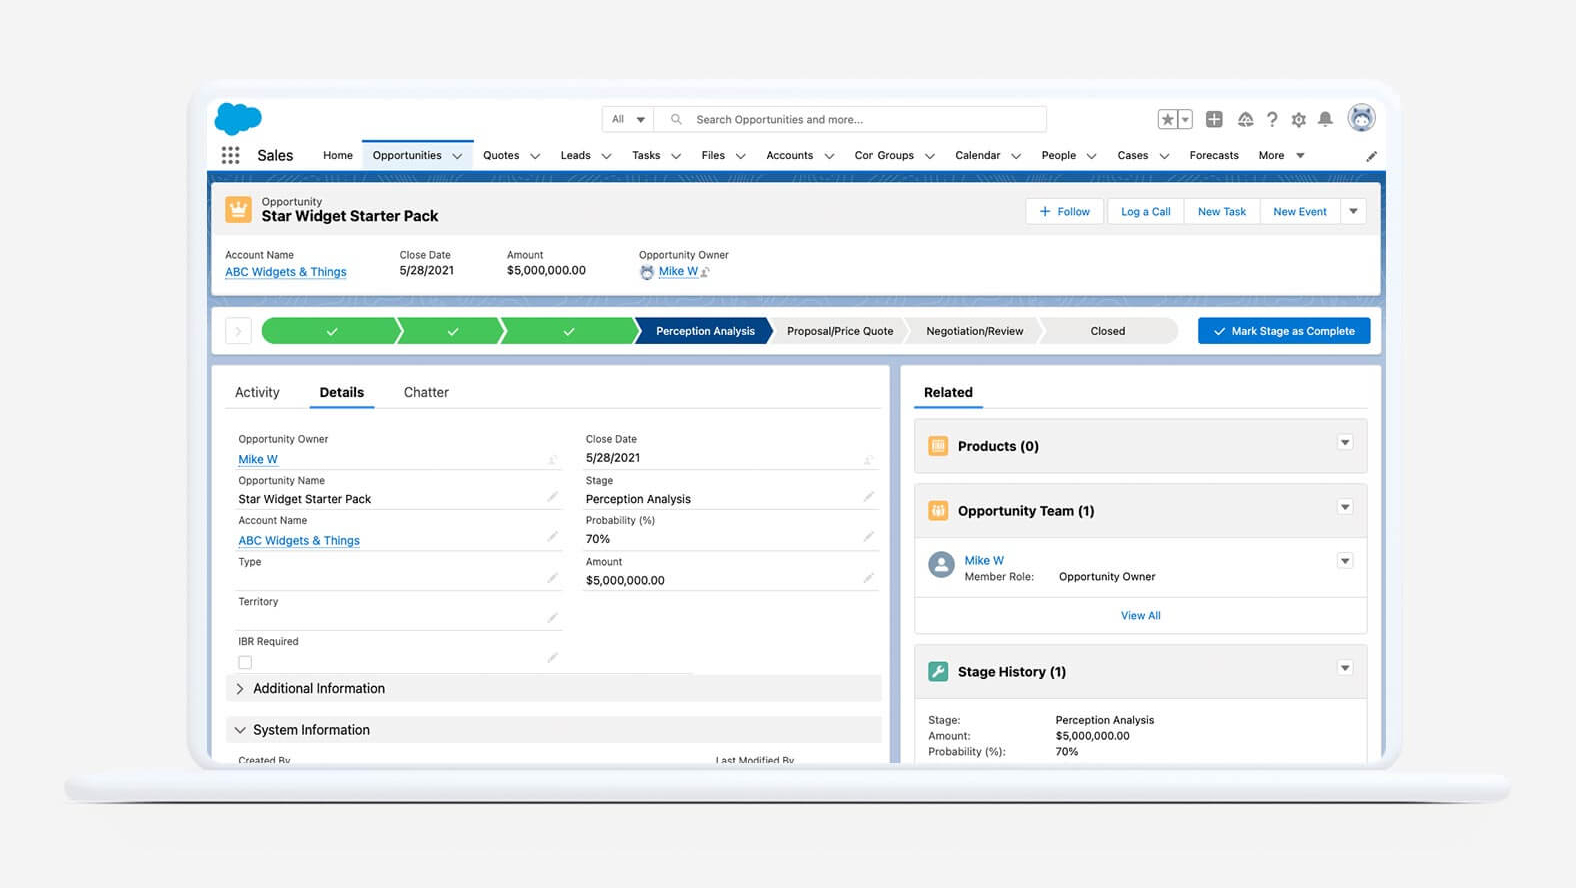This screenshot has width=1576, height=888.
Task: Edit Territory field pencil icon
Action: point(552,618)
